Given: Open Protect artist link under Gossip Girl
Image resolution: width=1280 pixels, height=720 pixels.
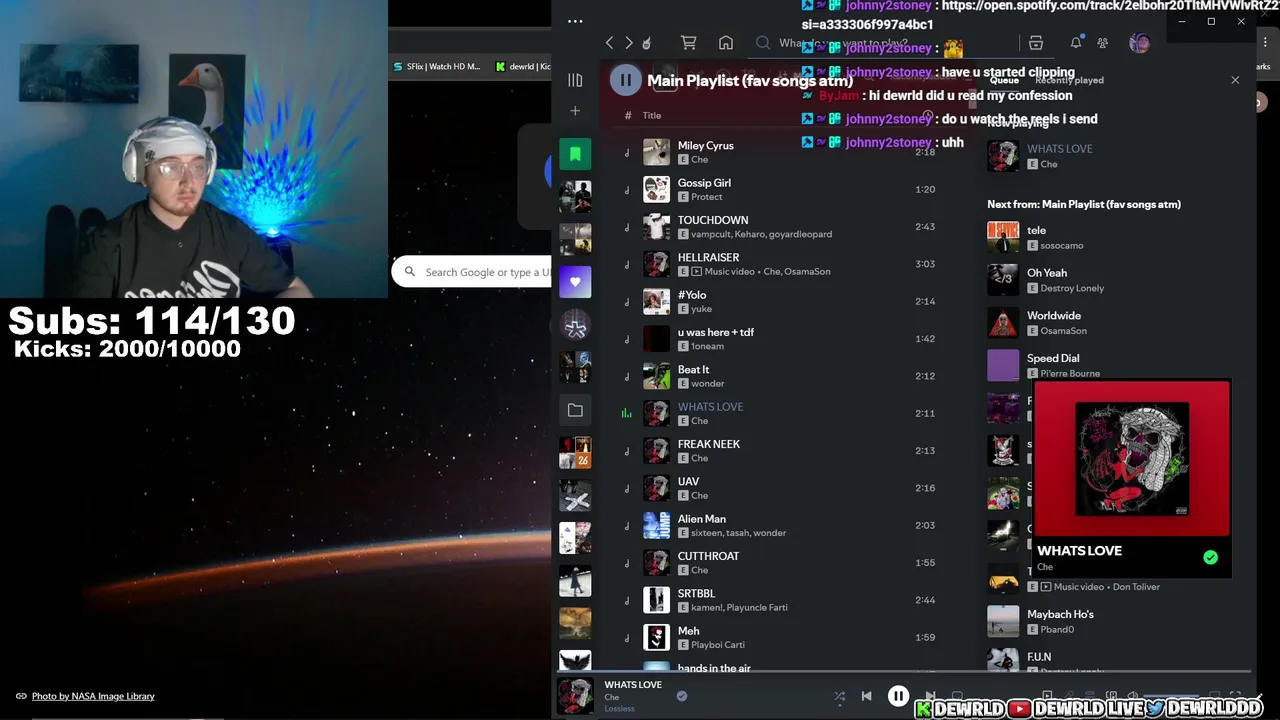Looking at the screenshot, I should tap(706, 197).
